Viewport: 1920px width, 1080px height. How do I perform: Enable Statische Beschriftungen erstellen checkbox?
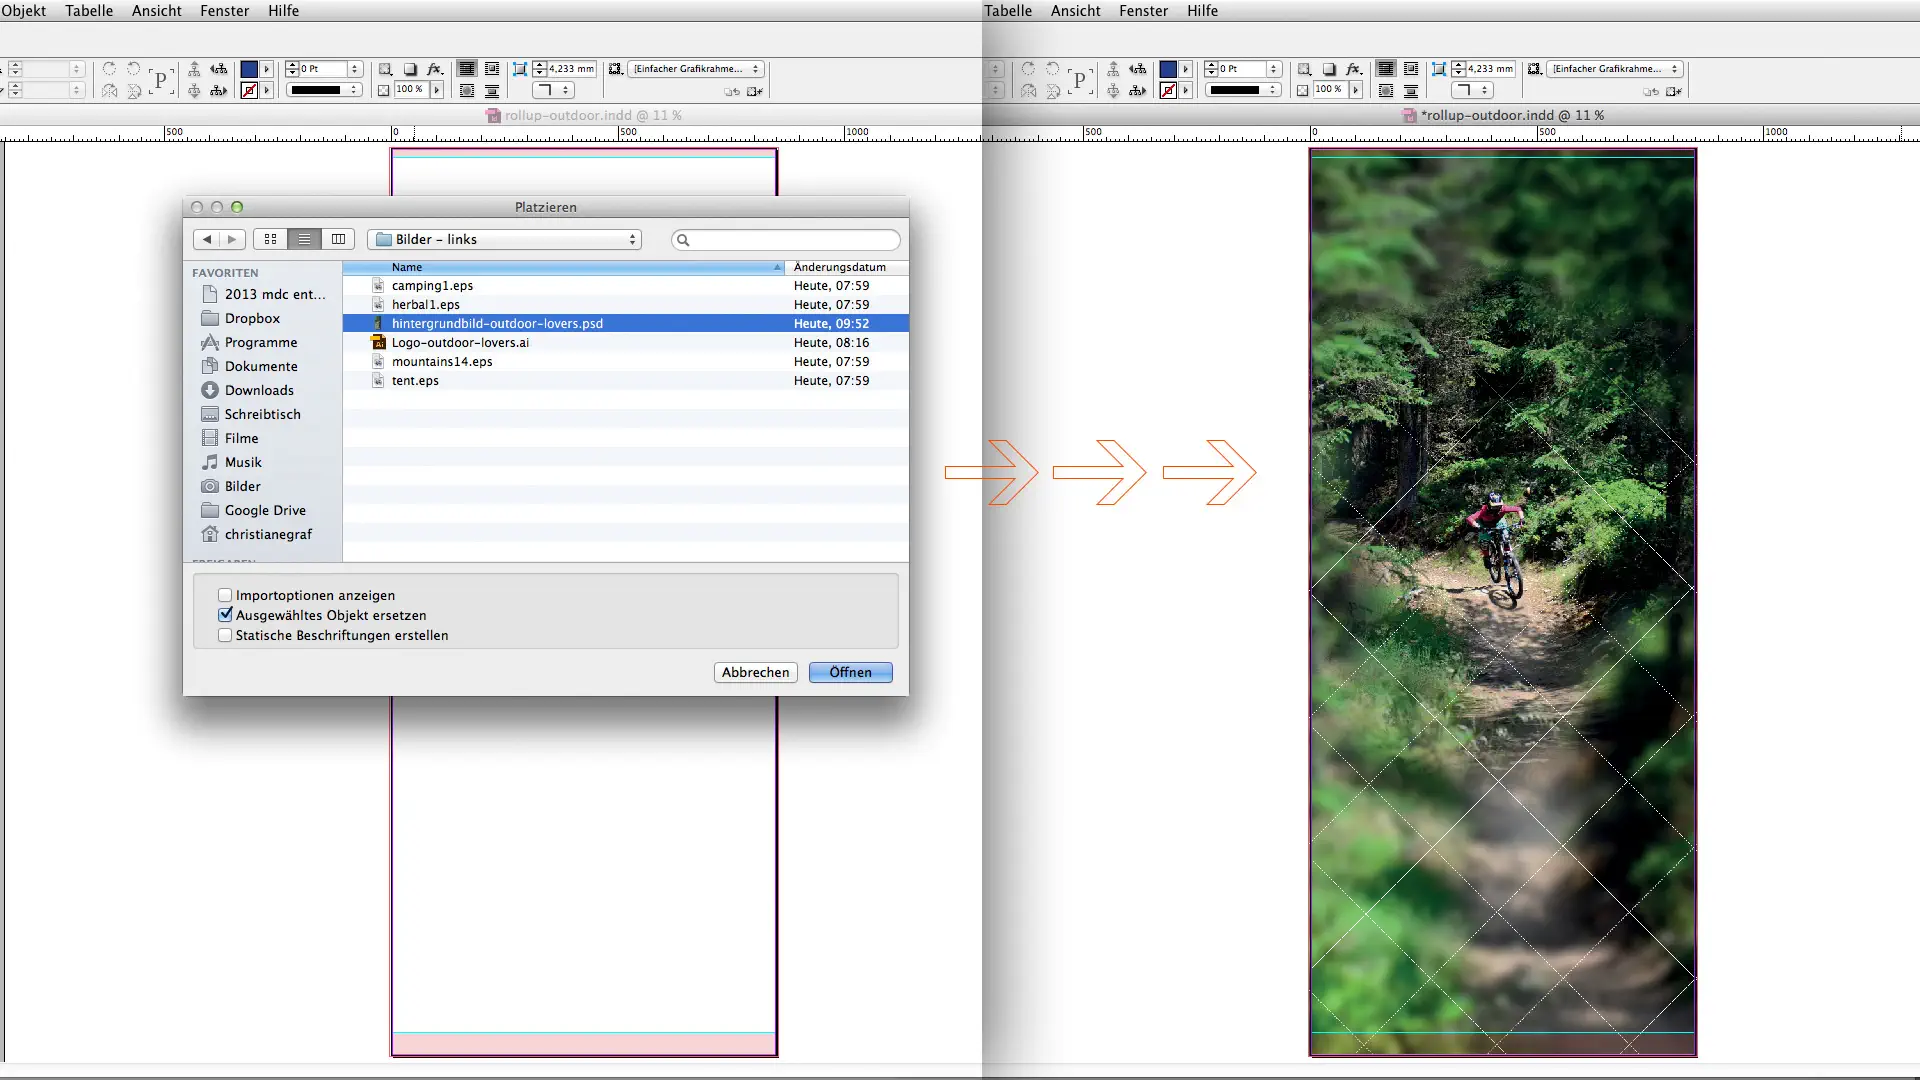coord(225,635)
